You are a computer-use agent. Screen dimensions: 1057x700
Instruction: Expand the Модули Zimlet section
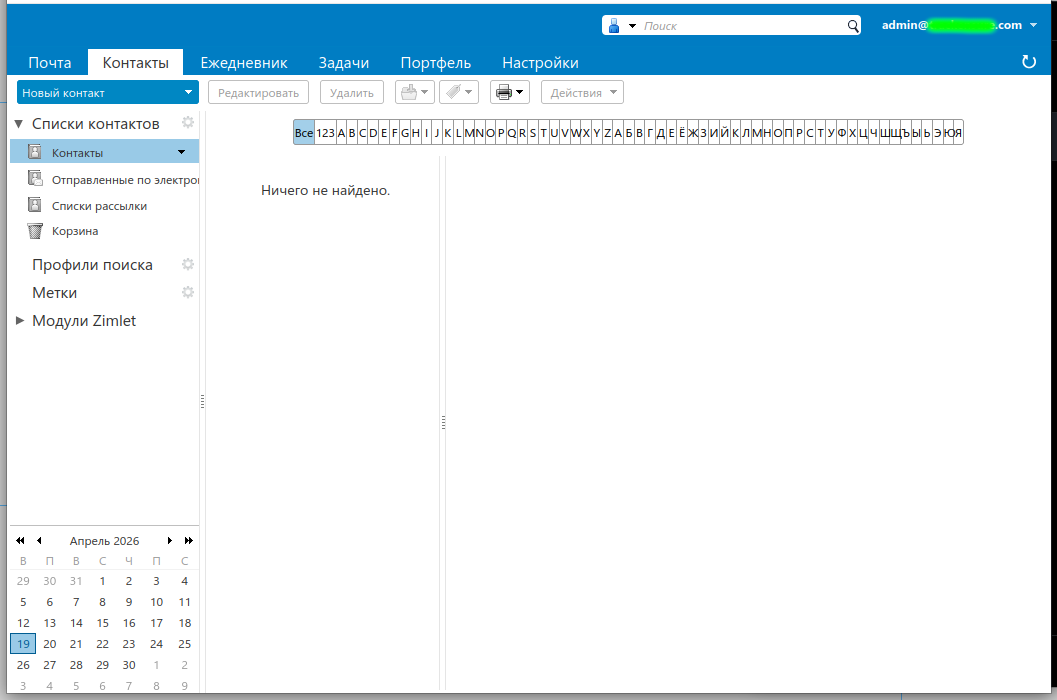(20, 320)
